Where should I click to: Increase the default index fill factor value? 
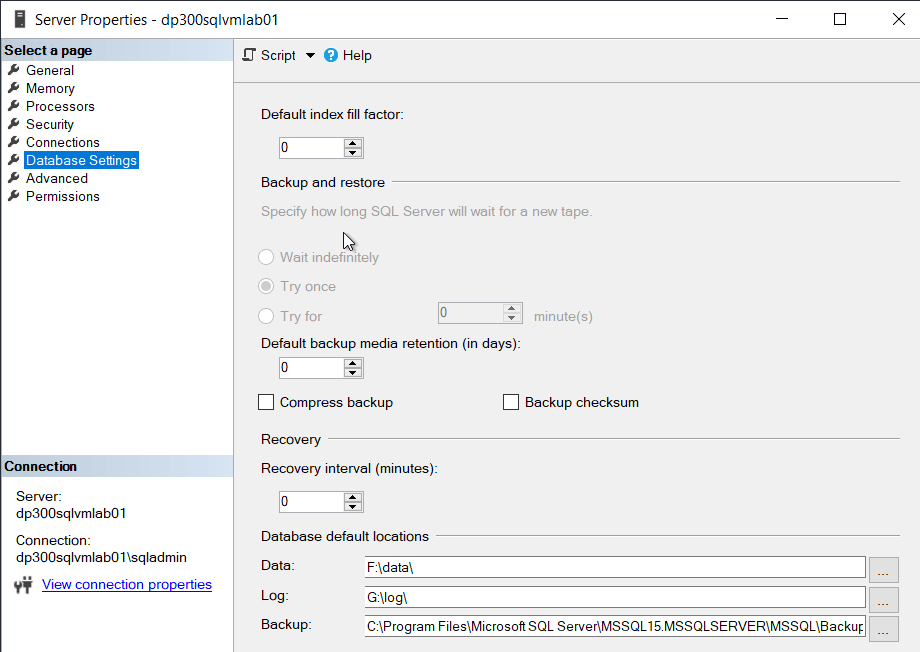click(x=352, y=143)
